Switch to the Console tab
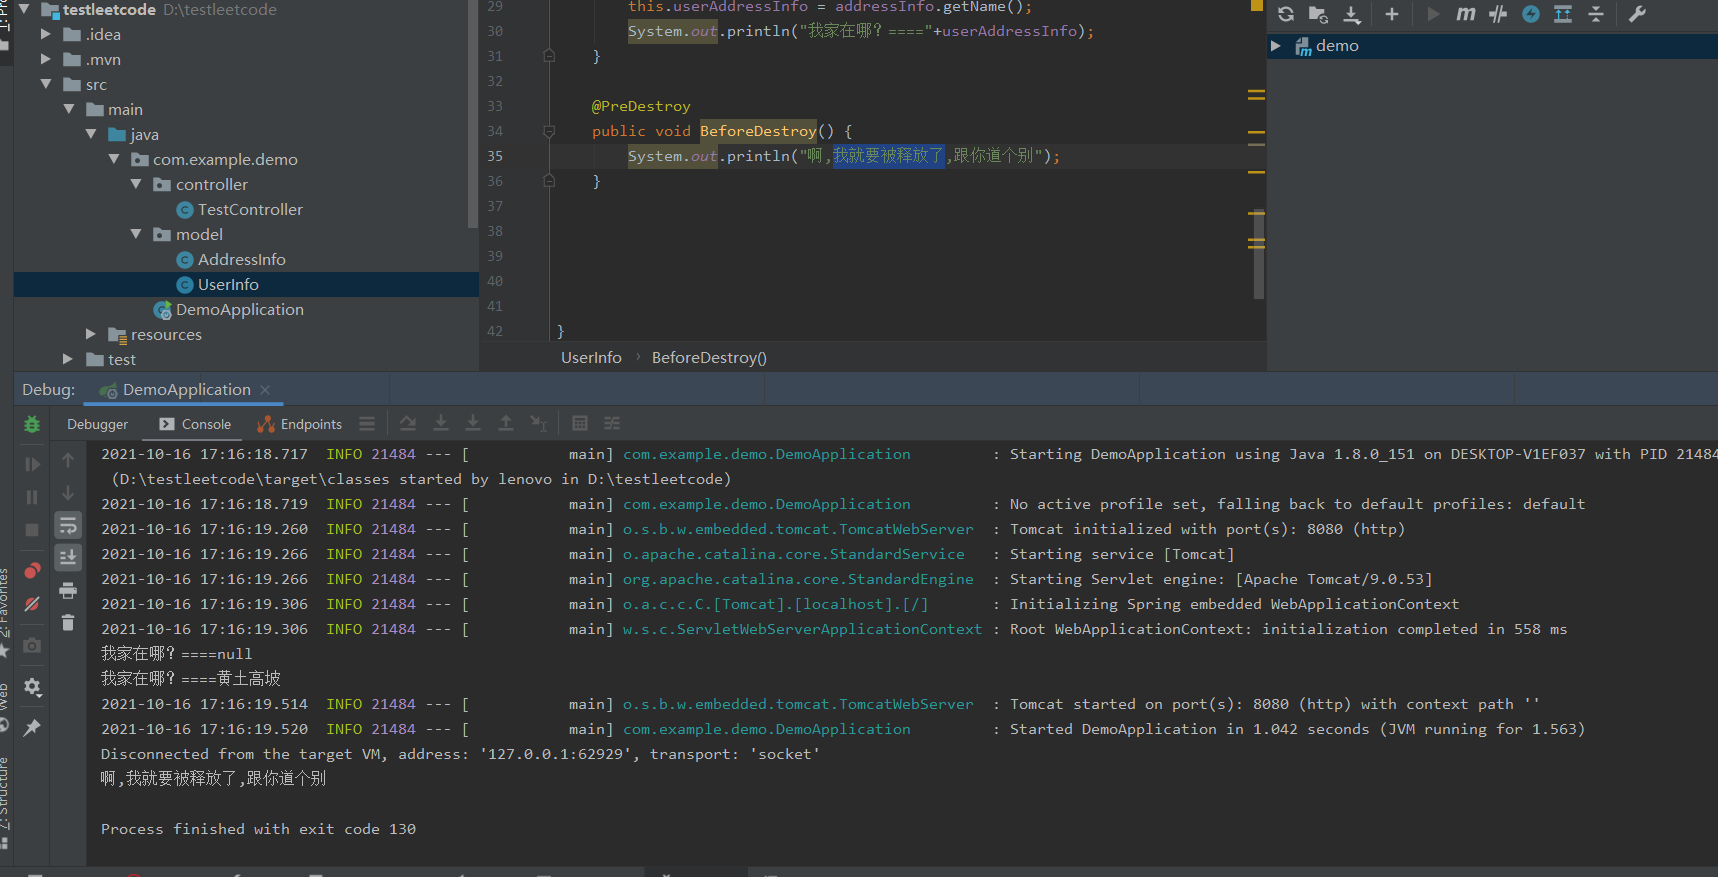Screen dimensions: 1718x877 pos(195,424)
